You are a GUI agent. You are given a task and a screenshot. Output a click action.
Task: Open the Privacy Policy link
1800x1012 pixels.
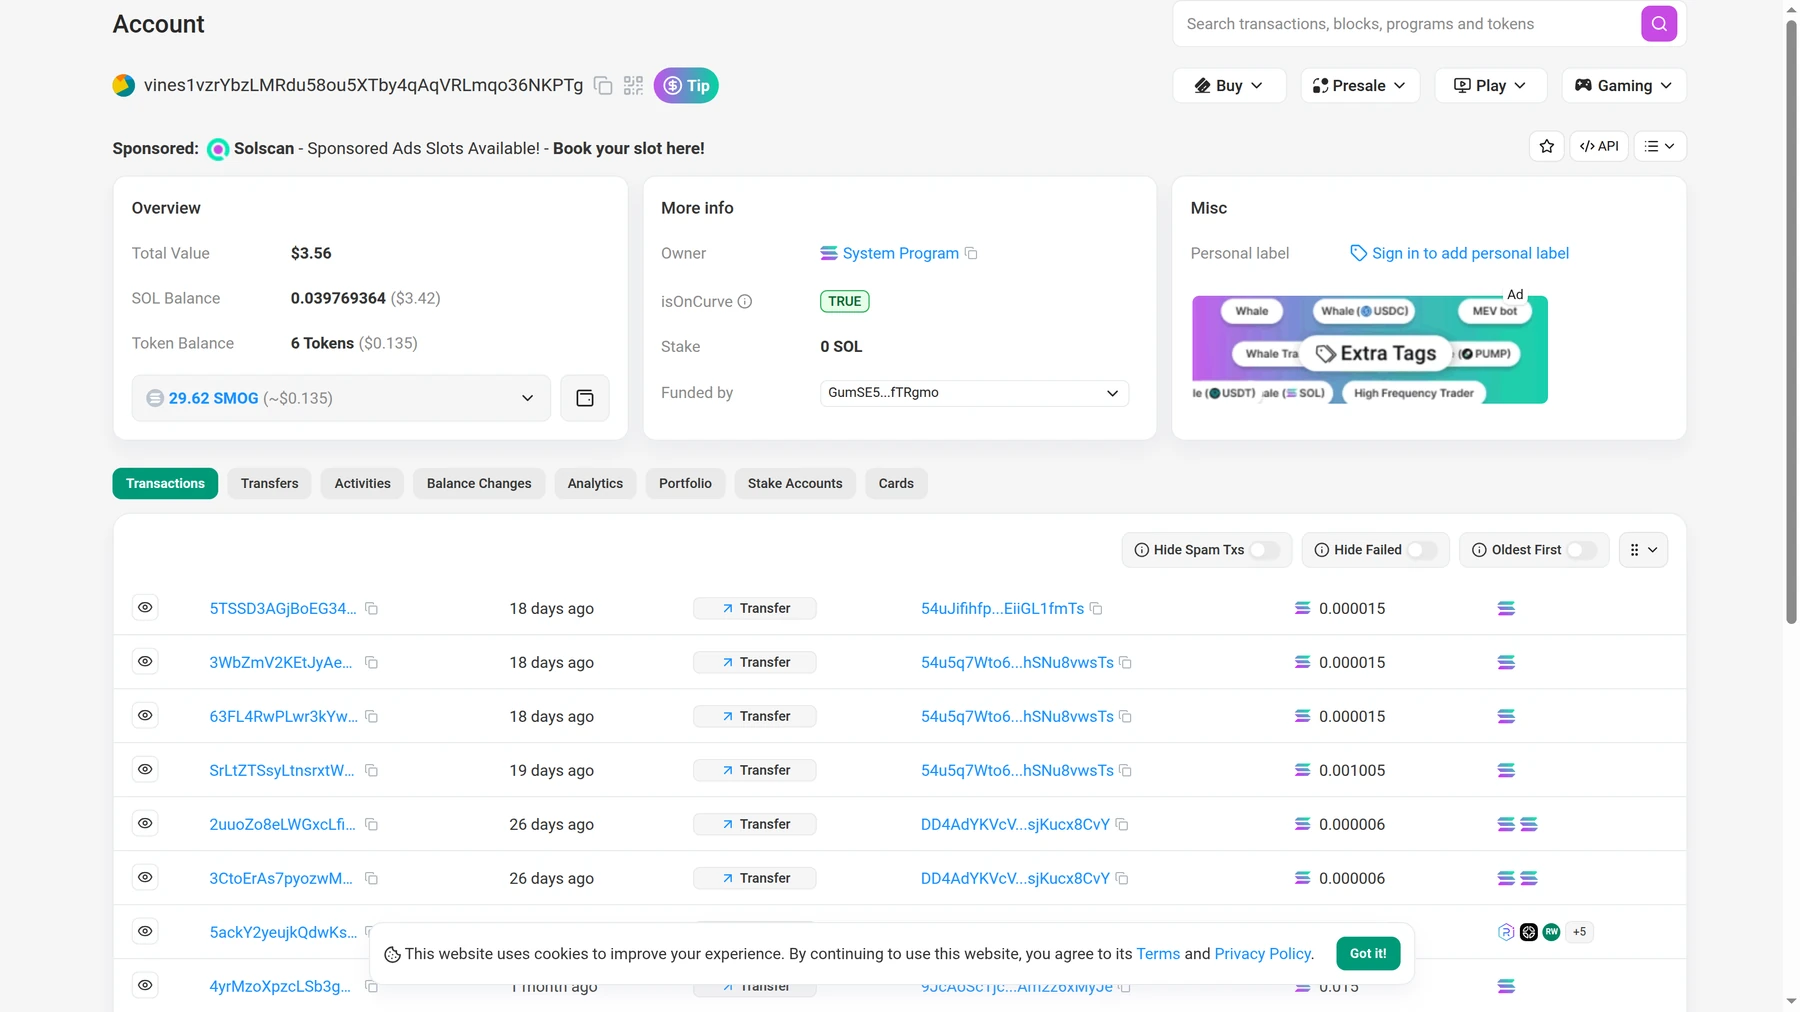coord(1262,954)
